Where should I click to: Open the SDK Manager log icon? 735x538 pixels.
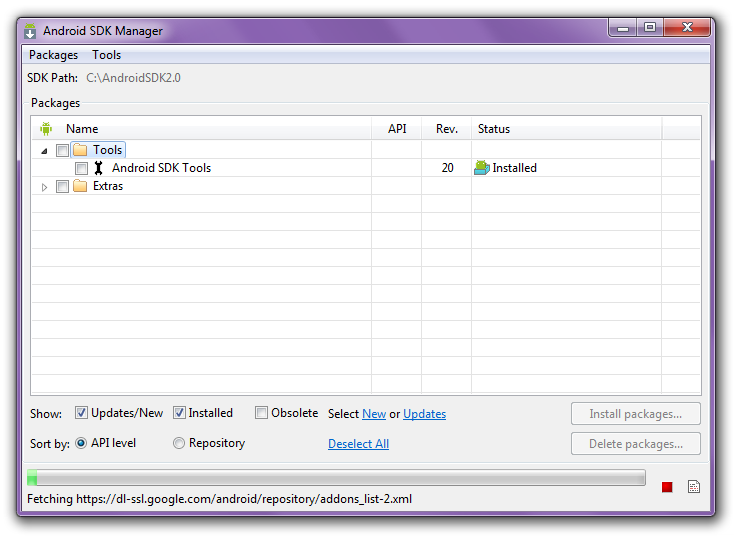point(694,487)
